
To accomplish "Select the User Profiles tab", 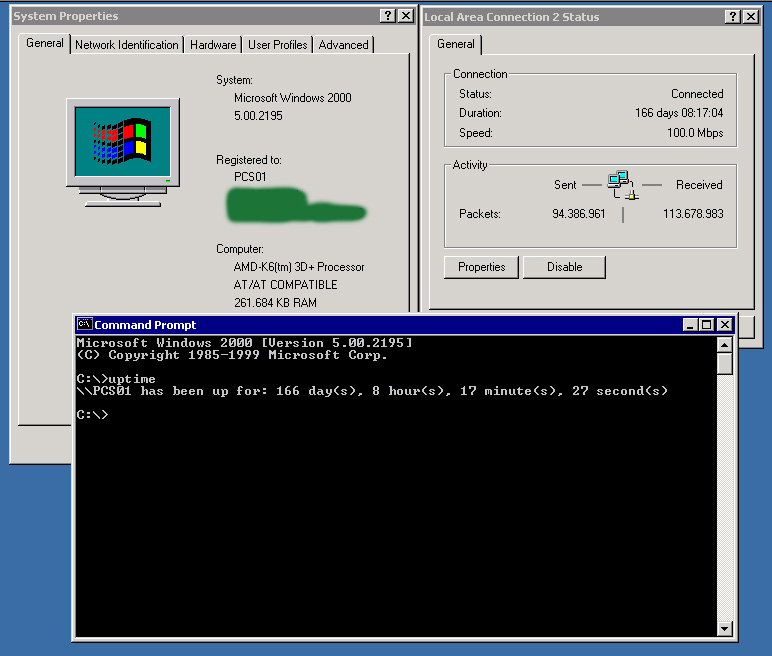I will [x=278, y=45].
